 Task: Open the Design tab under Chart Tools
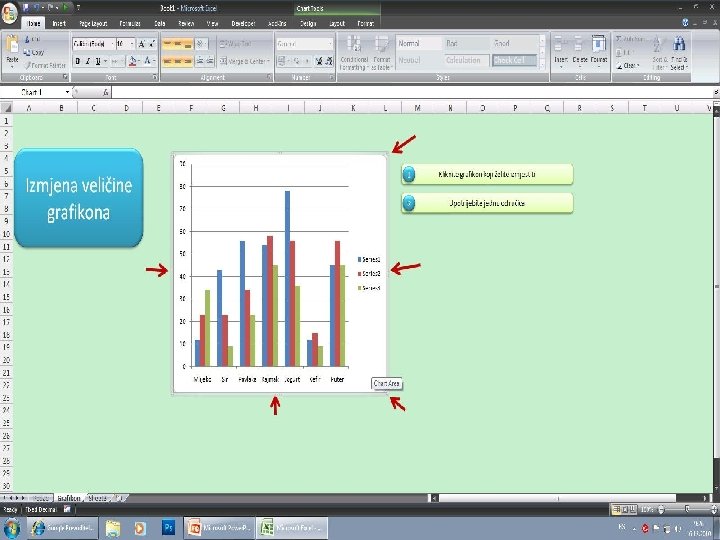308,23
